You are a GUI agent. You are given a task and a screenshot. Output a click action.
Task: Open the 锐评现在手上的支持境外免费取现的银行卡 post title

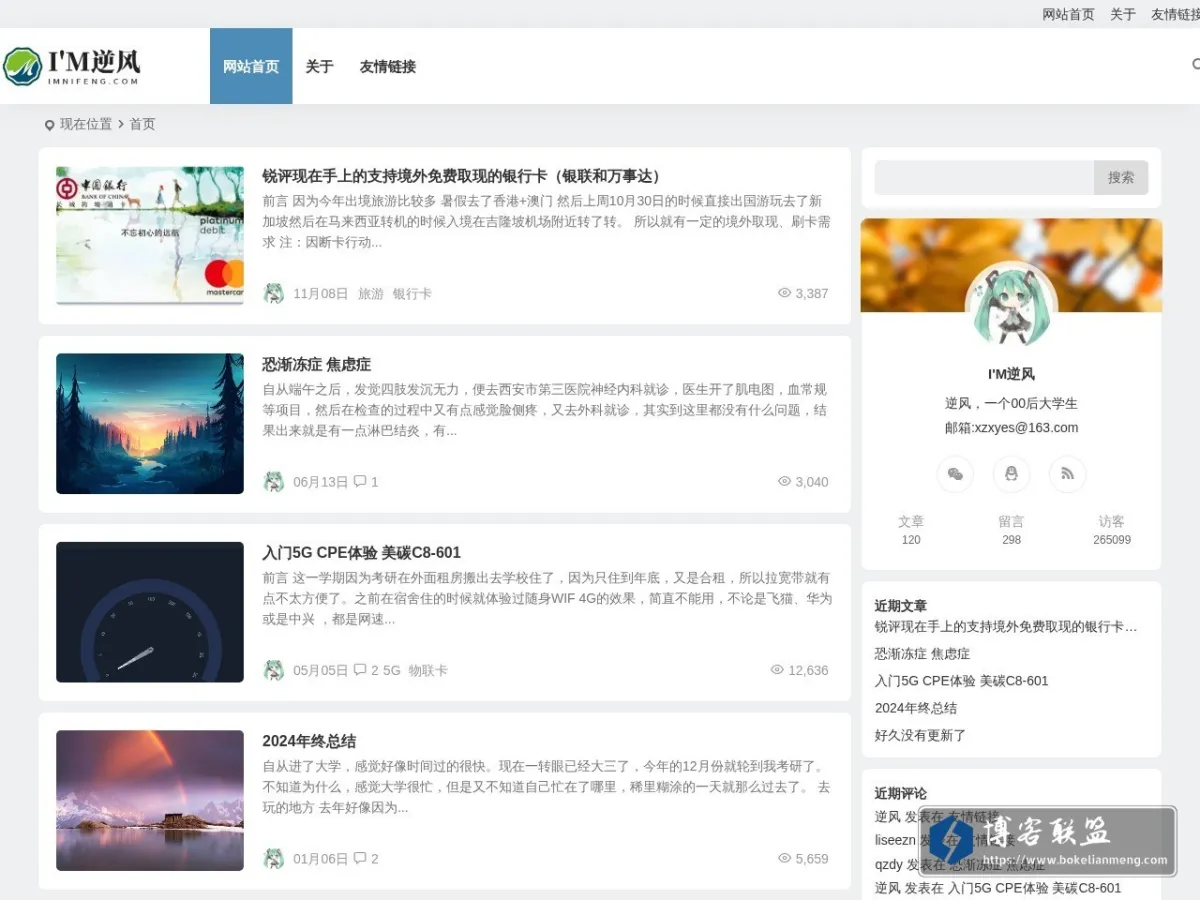(x=464, y=176)
